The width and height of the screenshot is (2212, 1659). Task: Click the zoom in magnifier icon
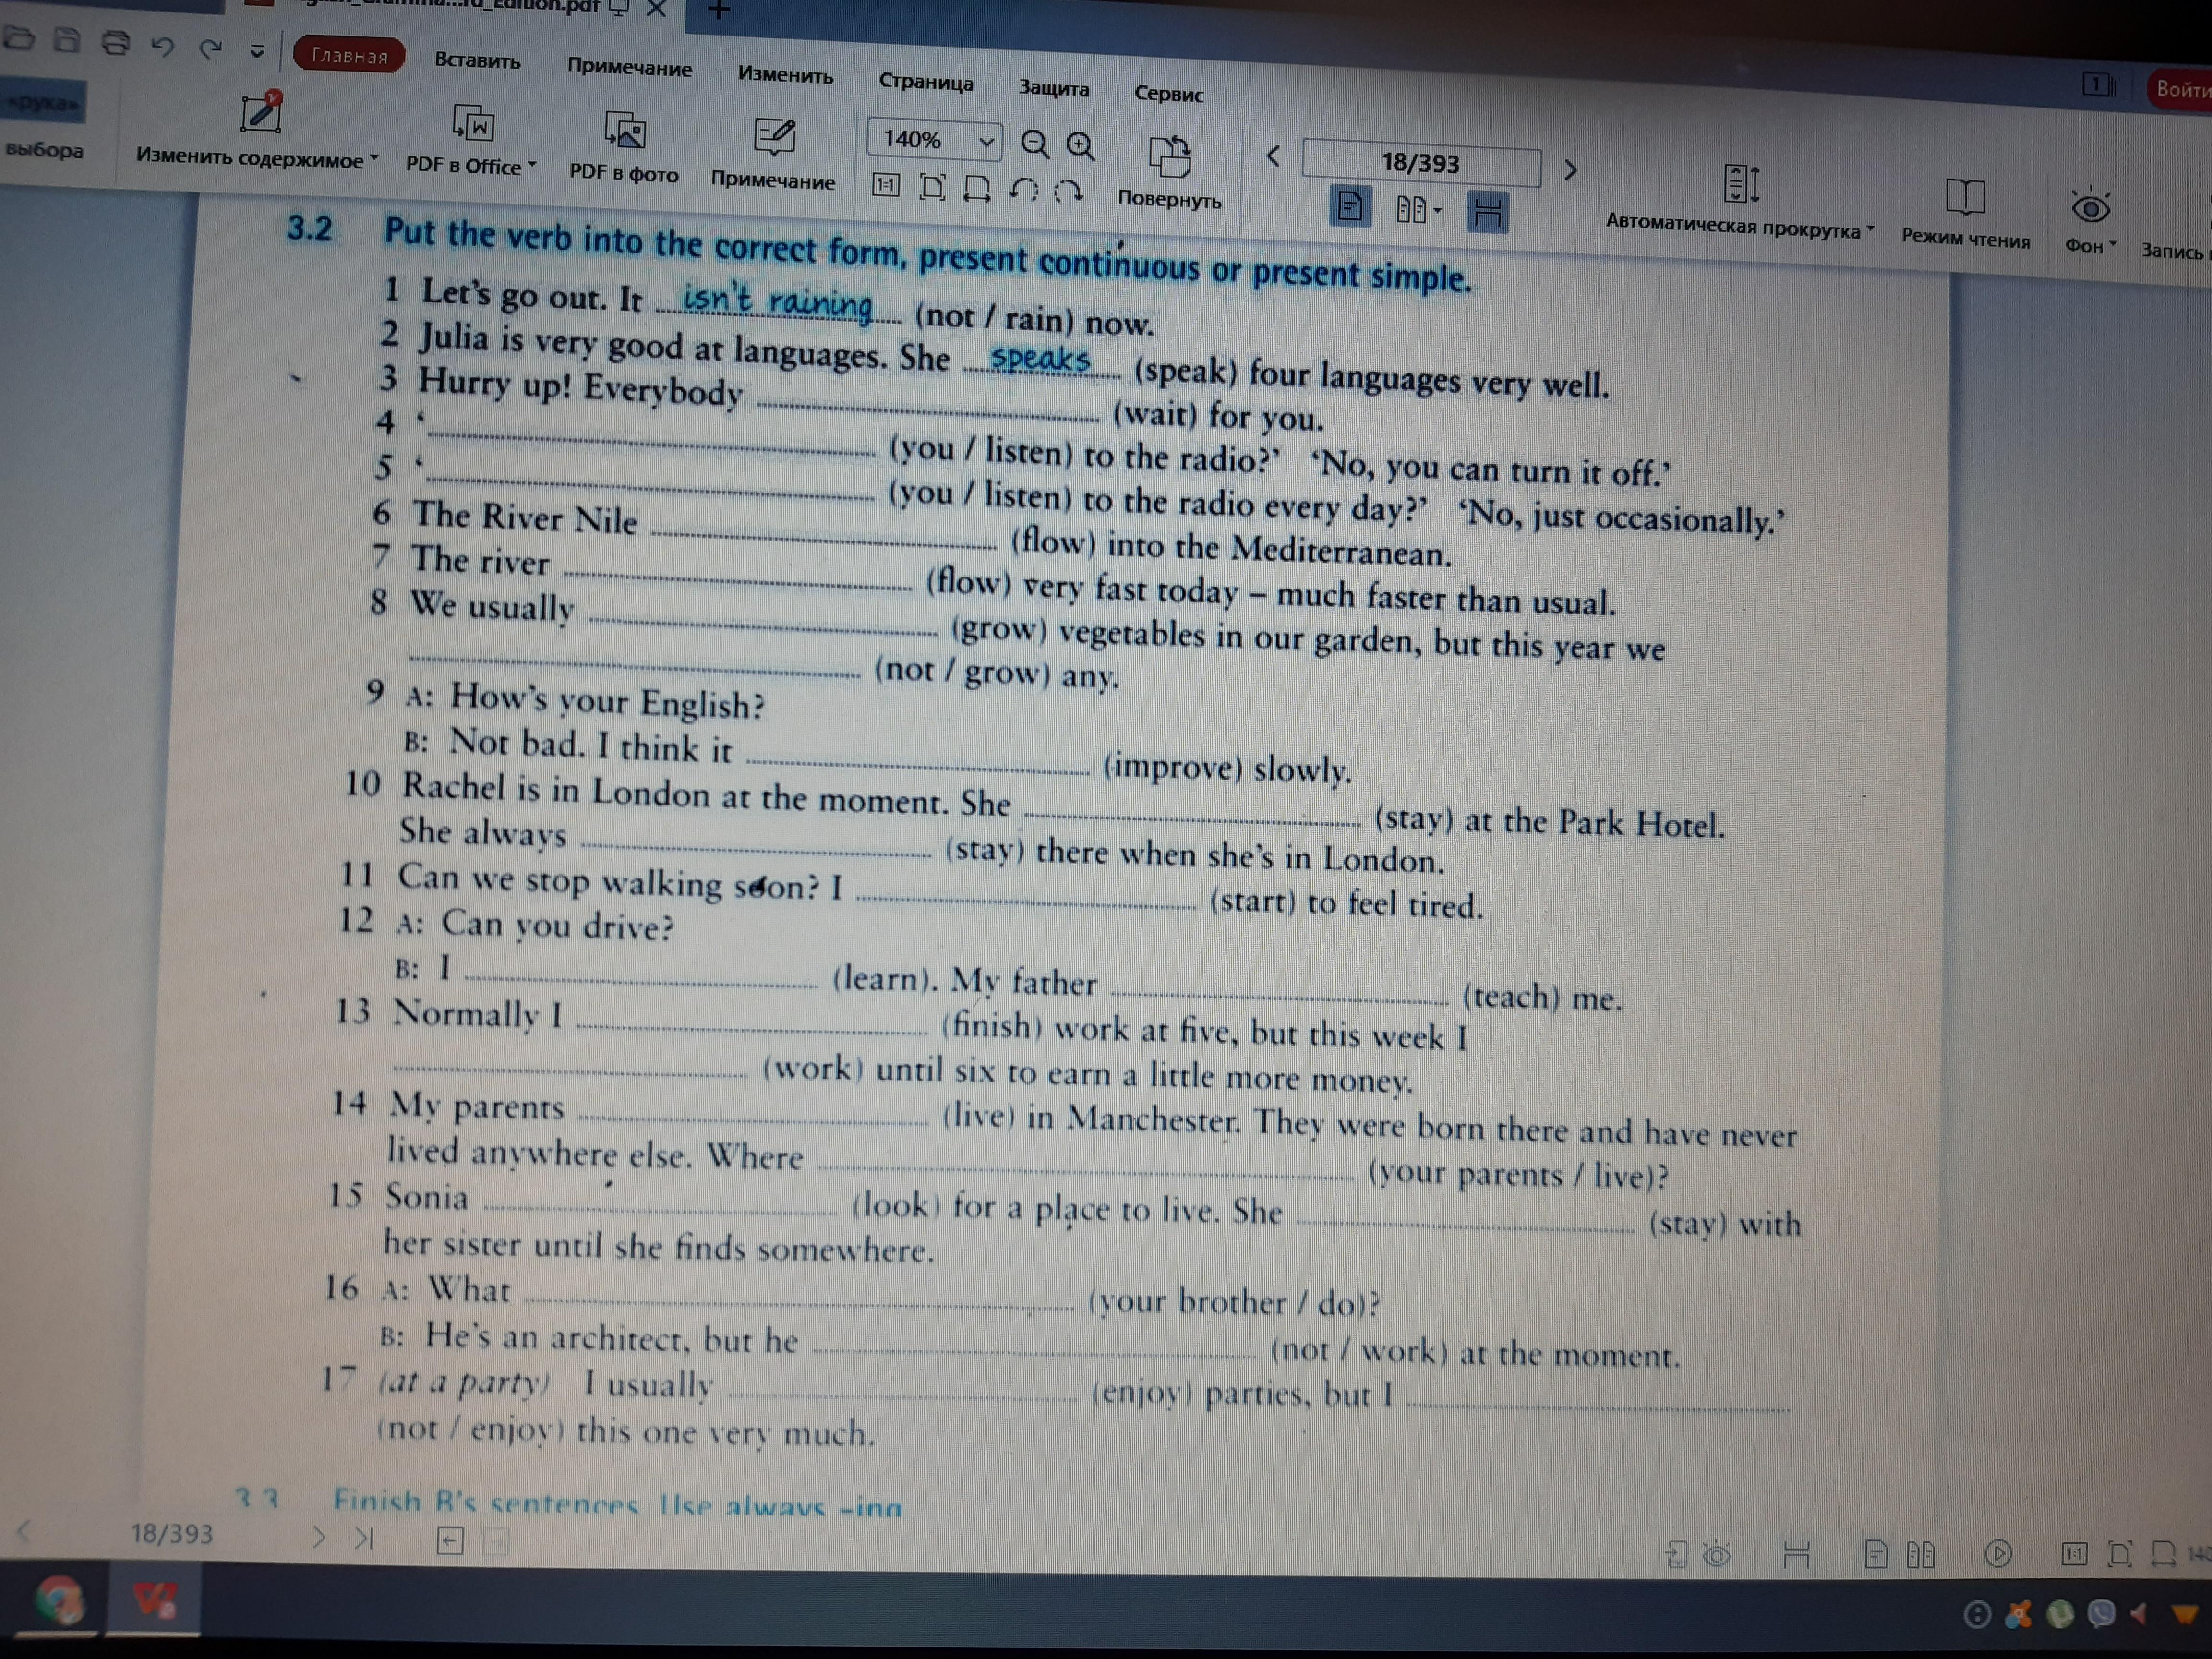(x=1080, y=147)
